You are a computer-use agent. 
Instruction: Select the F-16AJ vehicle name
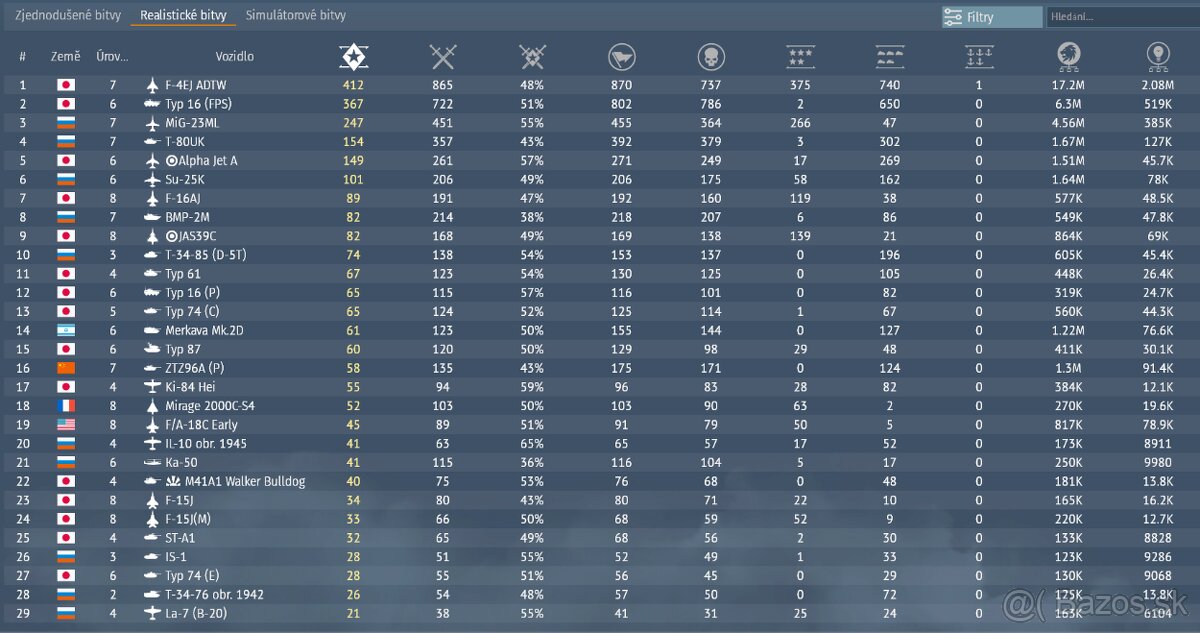click(x=185, y=198)
